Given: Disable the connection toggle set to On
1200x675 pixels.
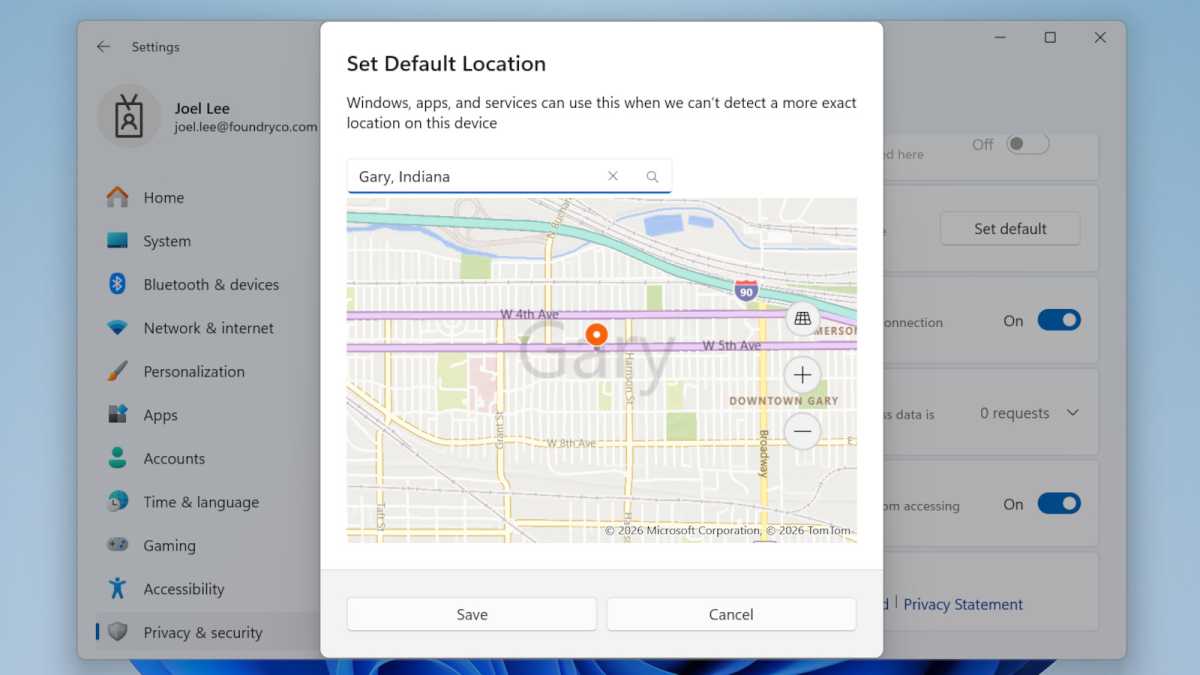Looking at the screenshot, I should point(1059,320).
